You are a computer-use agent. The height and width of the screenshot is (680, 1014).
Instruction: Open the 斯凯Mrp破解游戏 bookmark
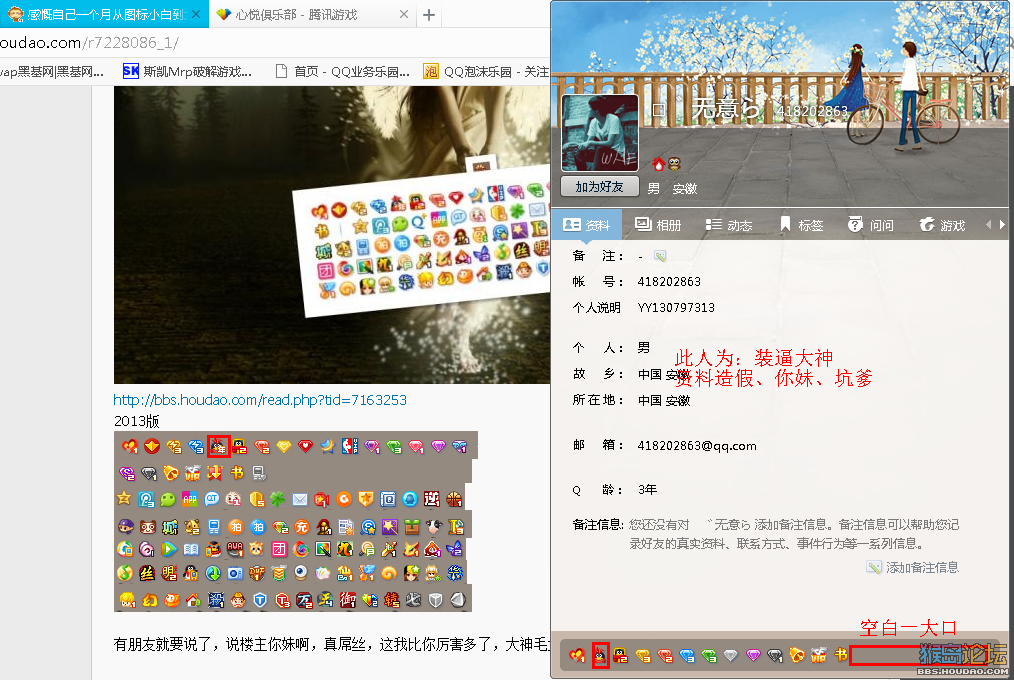click(x=188, y=71)
